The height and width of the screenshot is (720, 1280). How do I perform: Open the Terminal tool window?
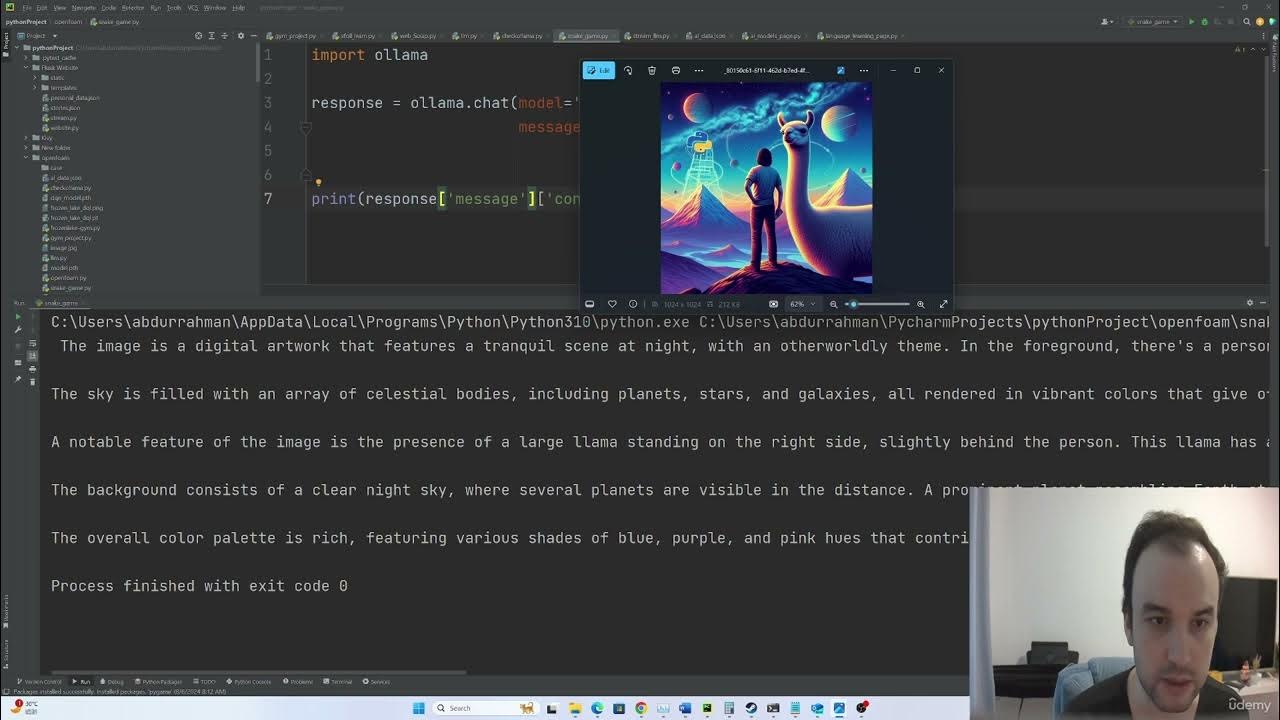(x=338, y=682)
